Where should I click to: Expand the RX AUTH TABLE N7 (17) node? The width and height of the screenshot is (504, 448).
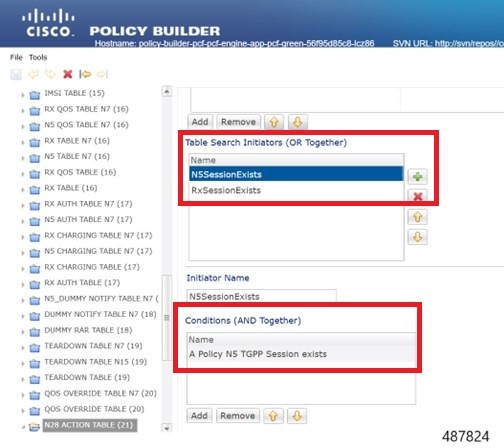(23, 206)
